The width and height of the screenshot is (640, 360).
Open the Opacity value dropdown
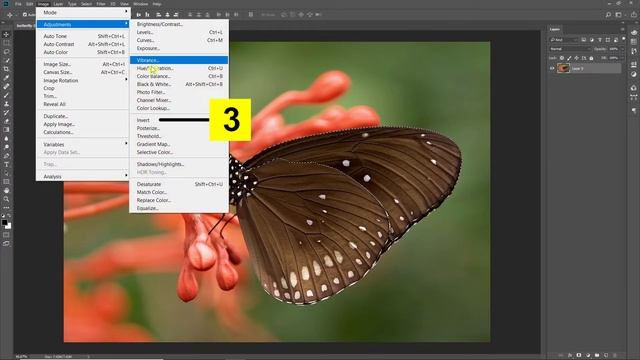pyautogui.click(x=621, y=49)
